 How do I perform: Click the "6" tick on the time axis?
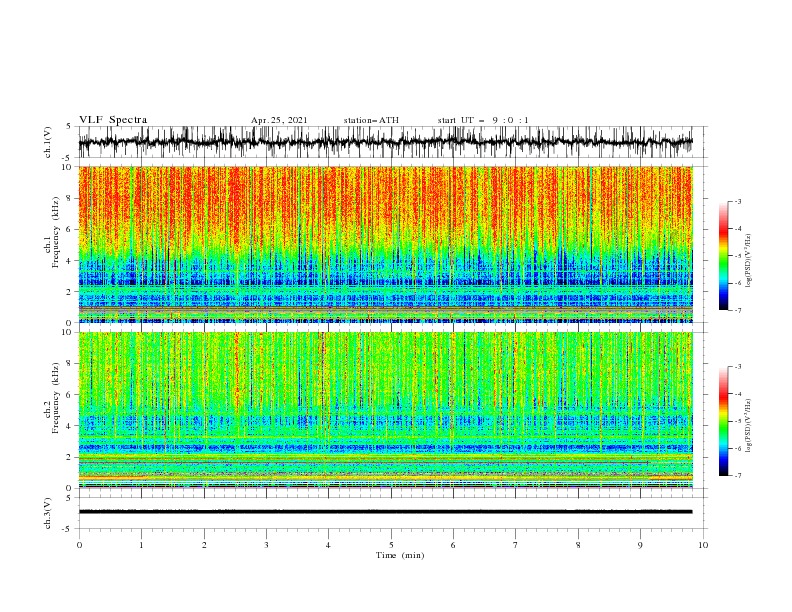[x=453, y=545]
